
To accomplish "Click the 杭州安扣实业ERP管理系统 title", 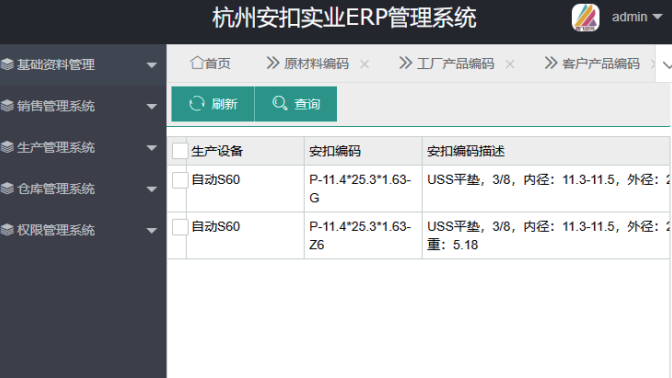I will pyautogui.click(x=344, y=18).
